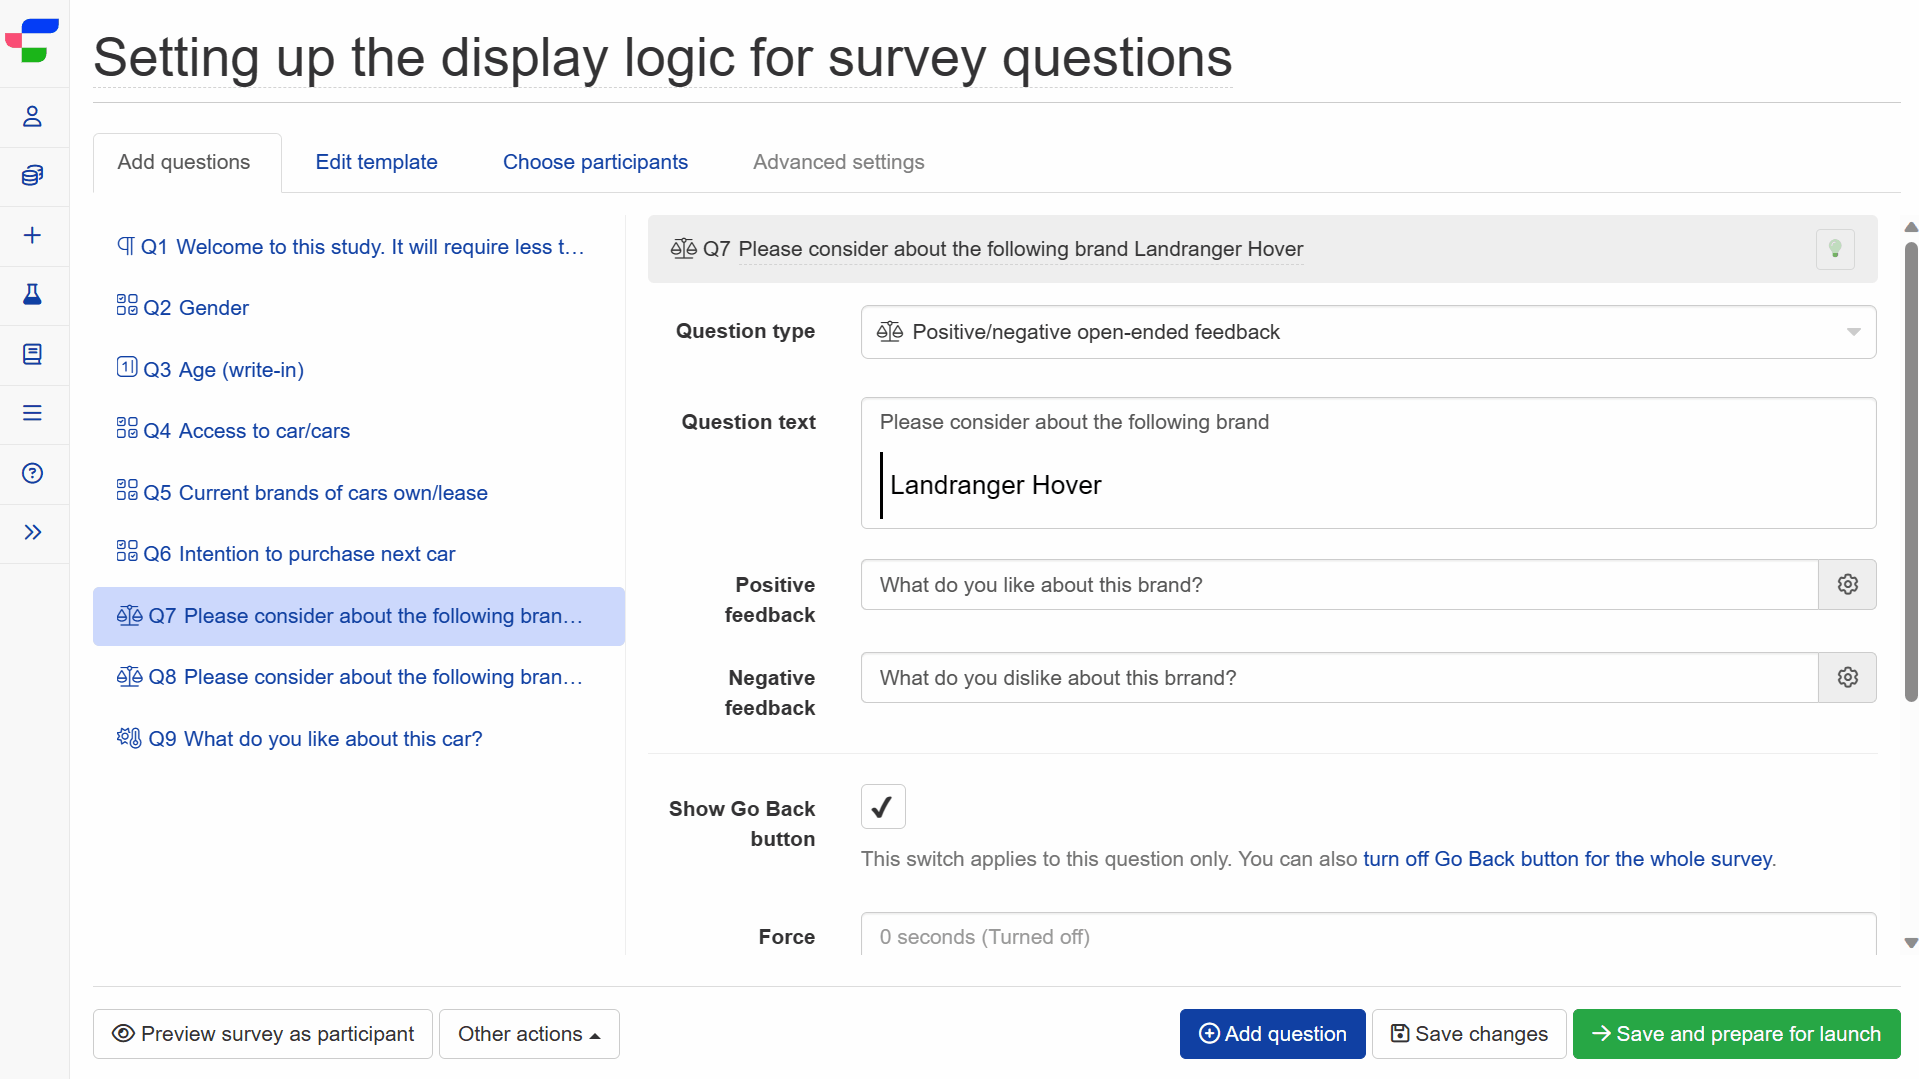This screenshot has height=1079, width=1919.
Task: Click grid icon beside Q5 Current brands
Action: [127, 490]
